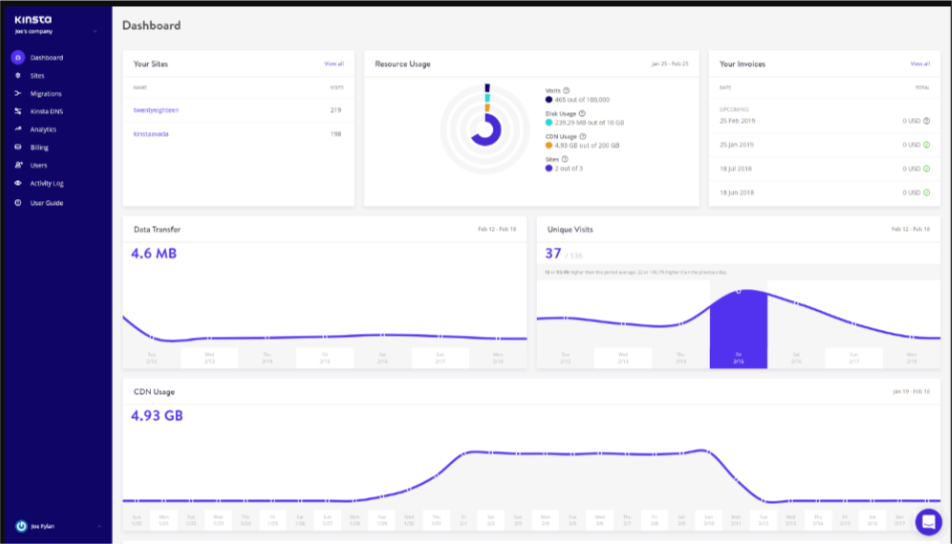The image size is (952, 544).
Task: Open Sites from the sidebar icon
Action: (x=18, y=76)
